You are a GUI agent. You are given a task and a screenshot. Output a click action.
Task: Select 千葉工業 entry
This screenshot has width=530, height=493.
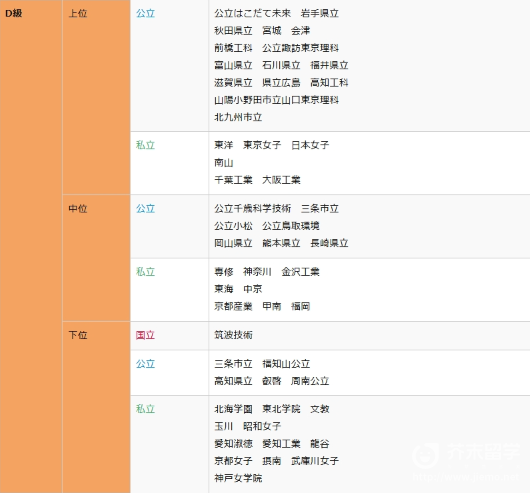point(233,180)
